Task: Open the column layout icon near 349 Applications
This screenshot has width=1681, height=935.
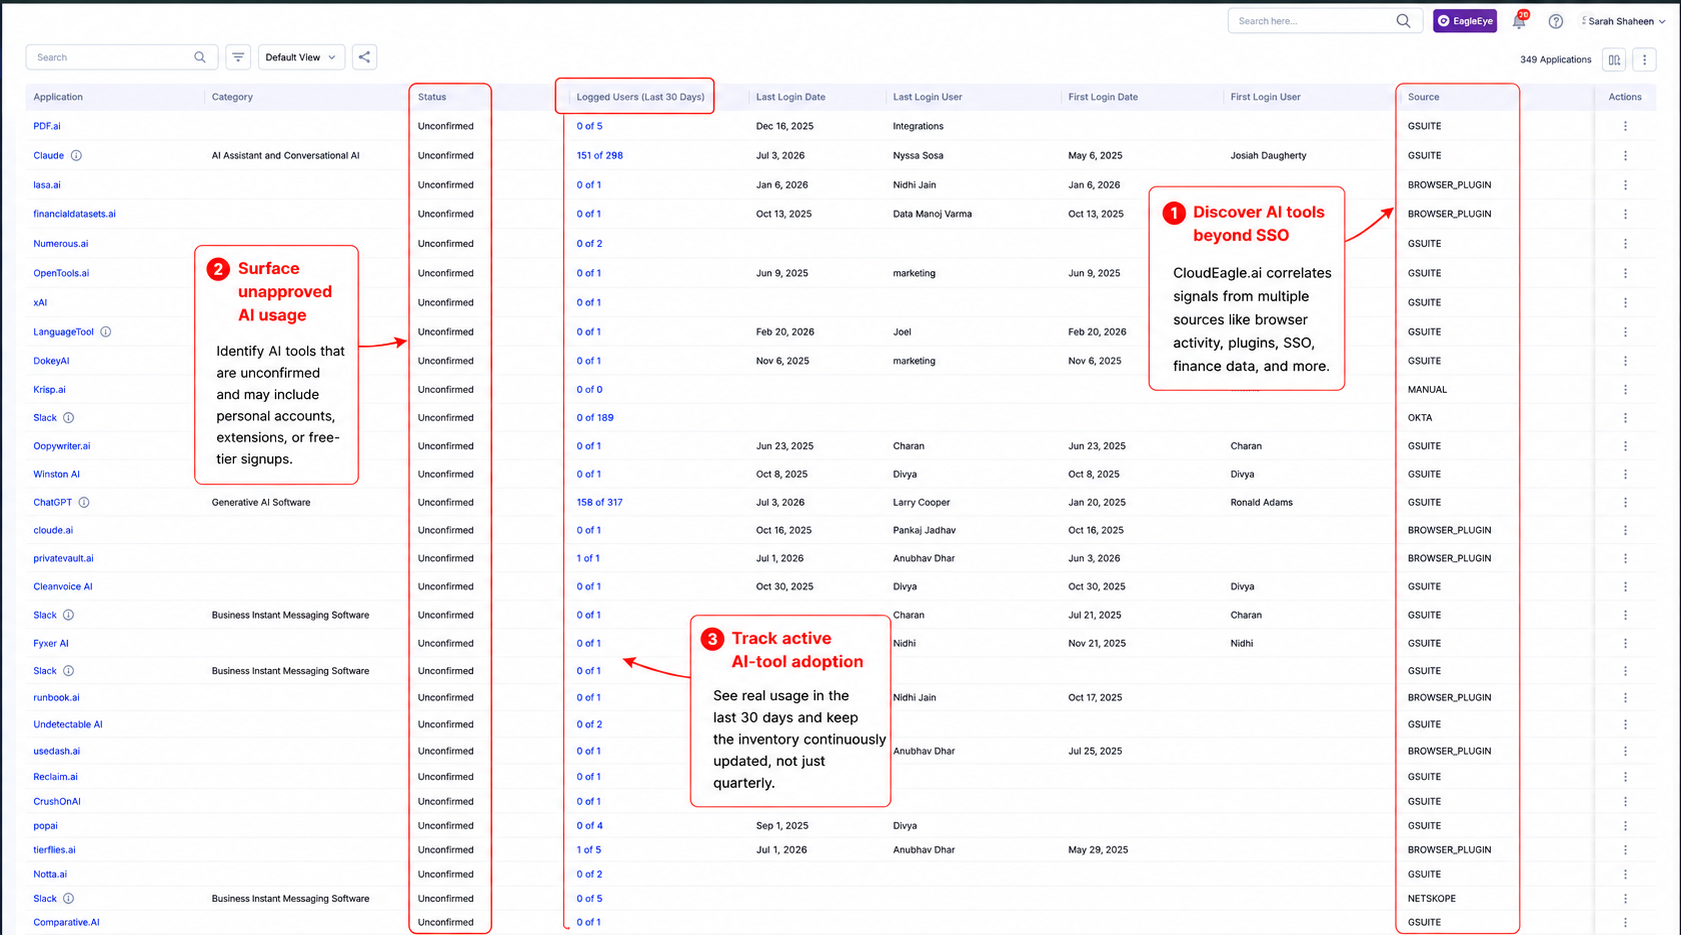Action: pos(1614,60)
